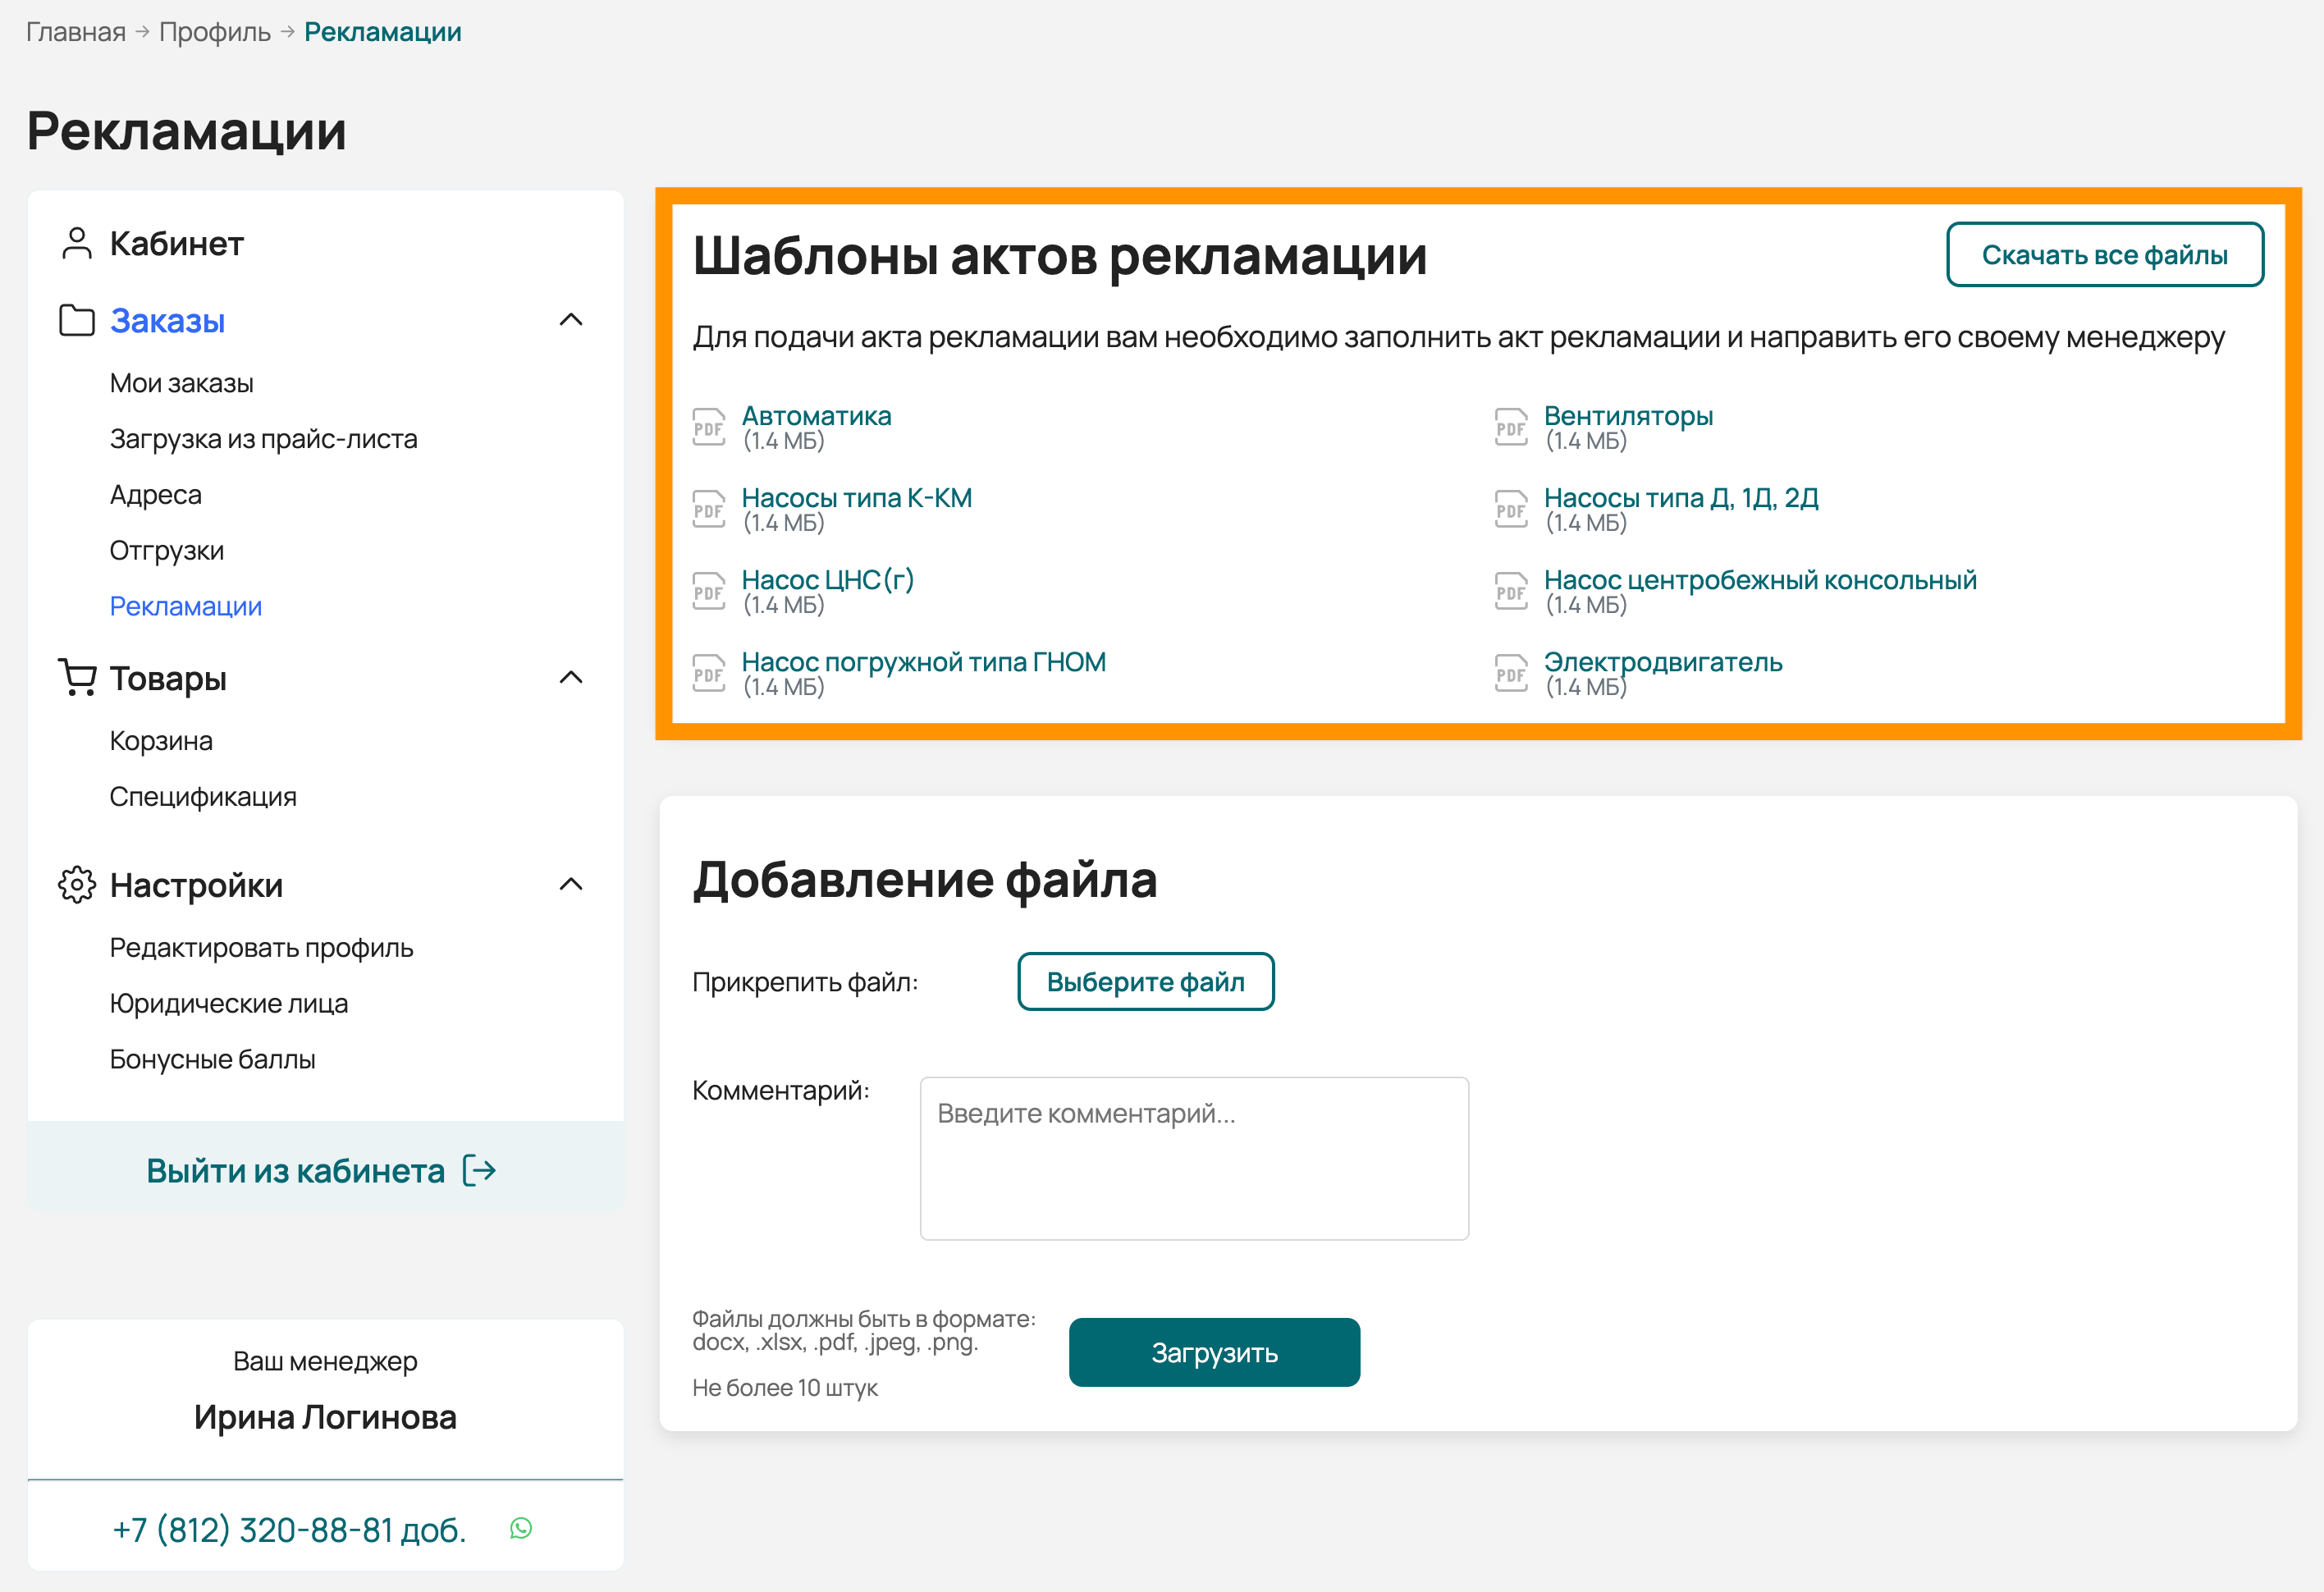The image size is (2324, 1592).
Task: Download Насос погружной типа ГНОМ template
Action: click(x=923, y=662)
